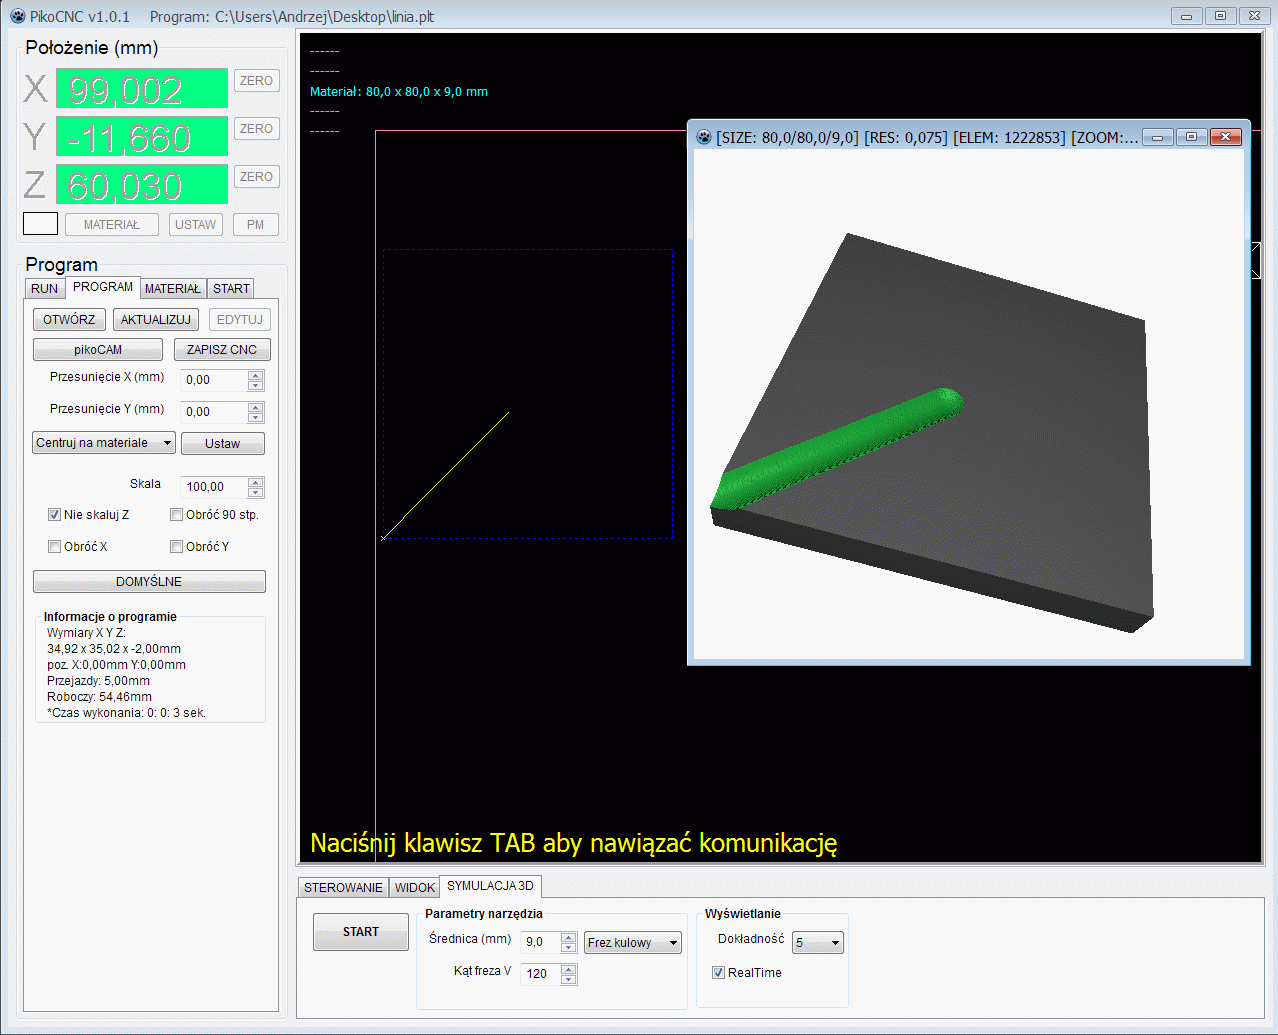Screen dimensions: 1278x1035
Task: Increase Przesunięcie X with up arrow
Action: [x=256, y=375]
